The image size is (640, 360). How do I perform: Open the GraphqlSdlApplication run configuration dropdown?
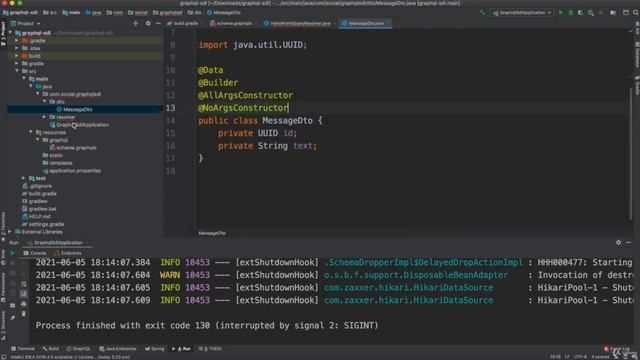[522, 13]
